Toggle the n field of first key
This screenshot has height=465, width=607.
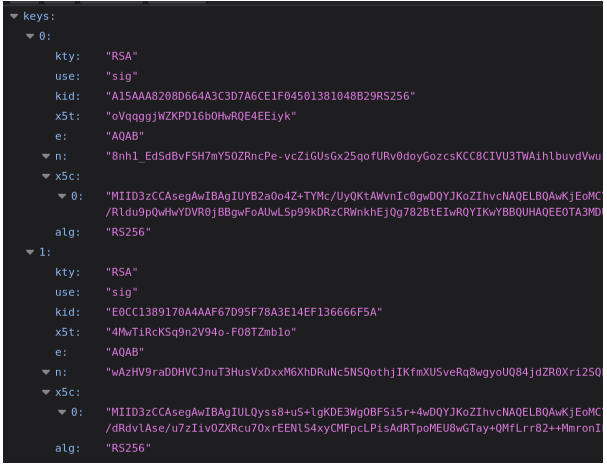pos(46,156)
